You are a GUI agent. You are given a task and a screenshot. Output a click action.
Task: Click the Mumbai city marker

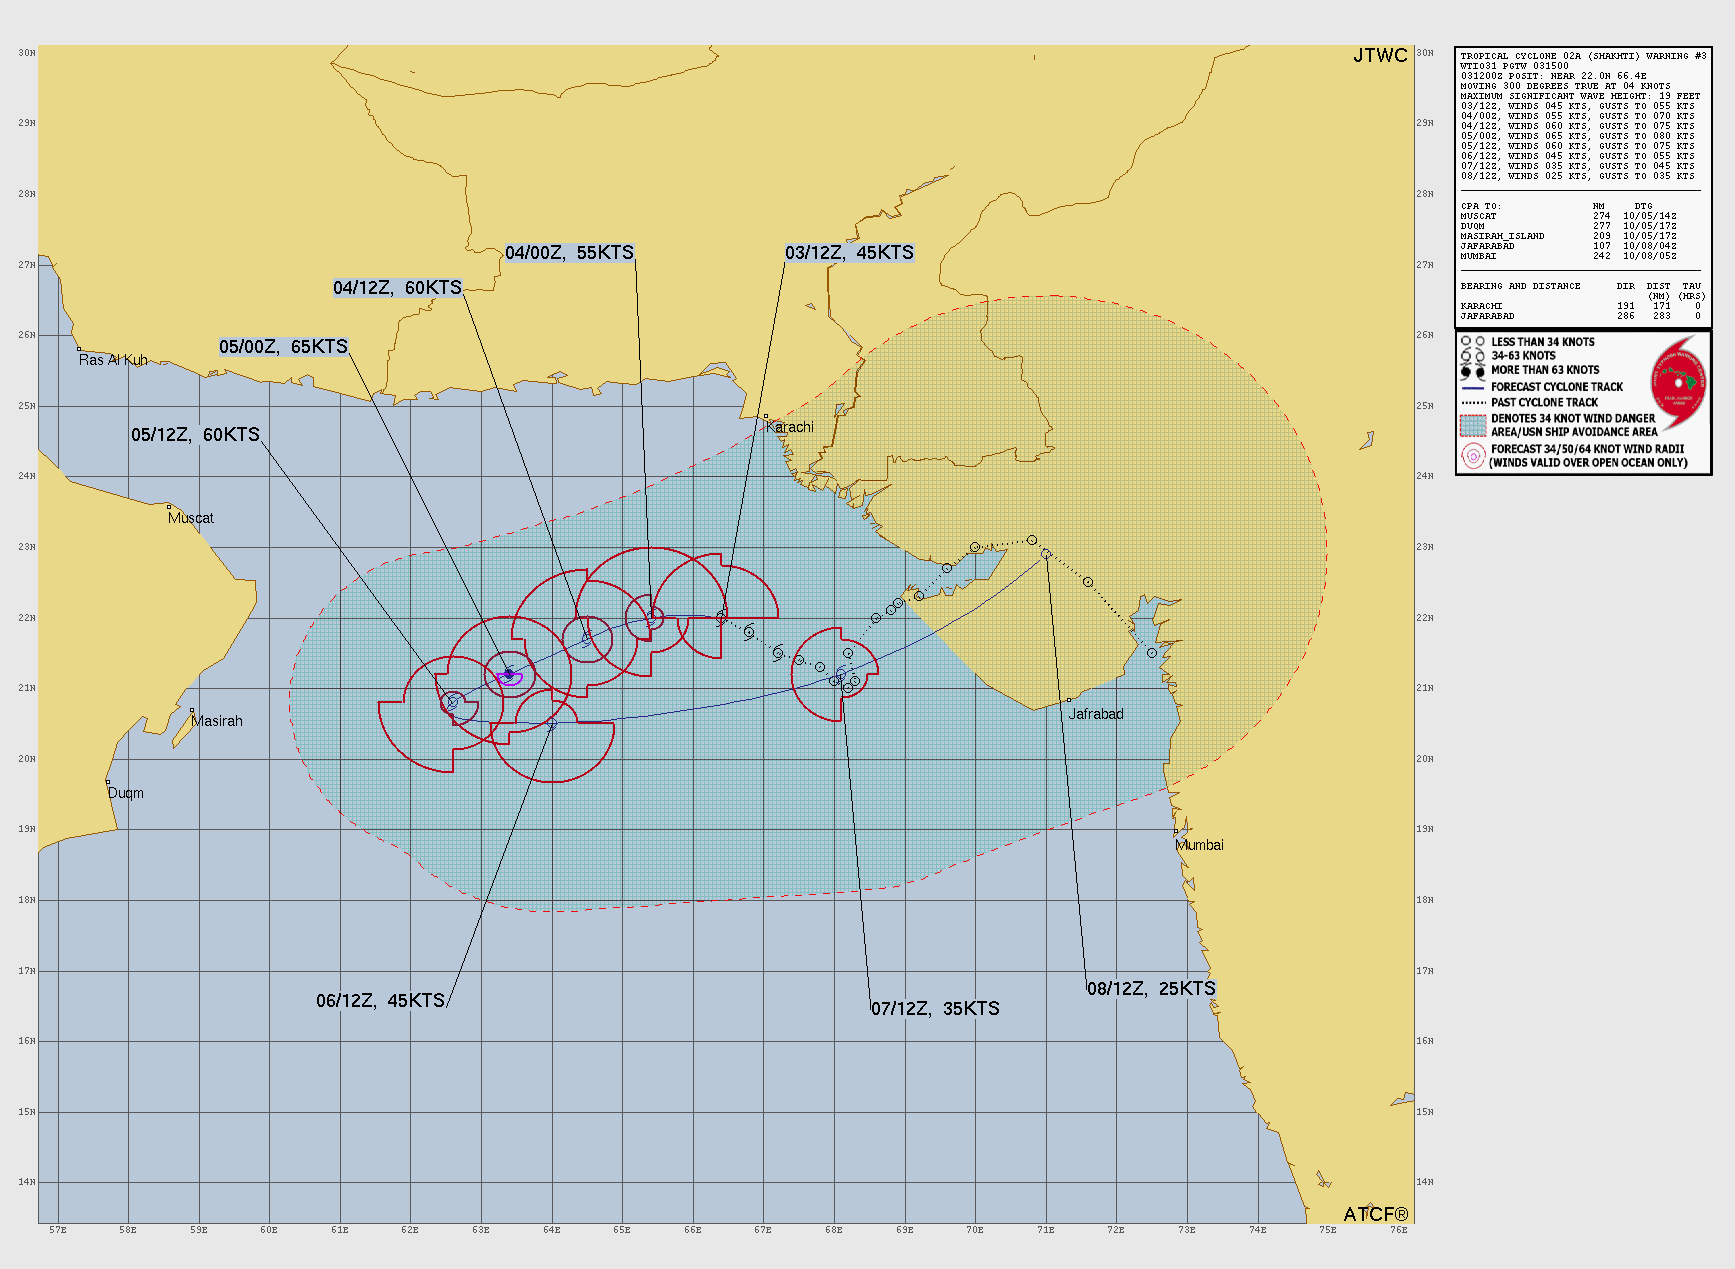1176,832
